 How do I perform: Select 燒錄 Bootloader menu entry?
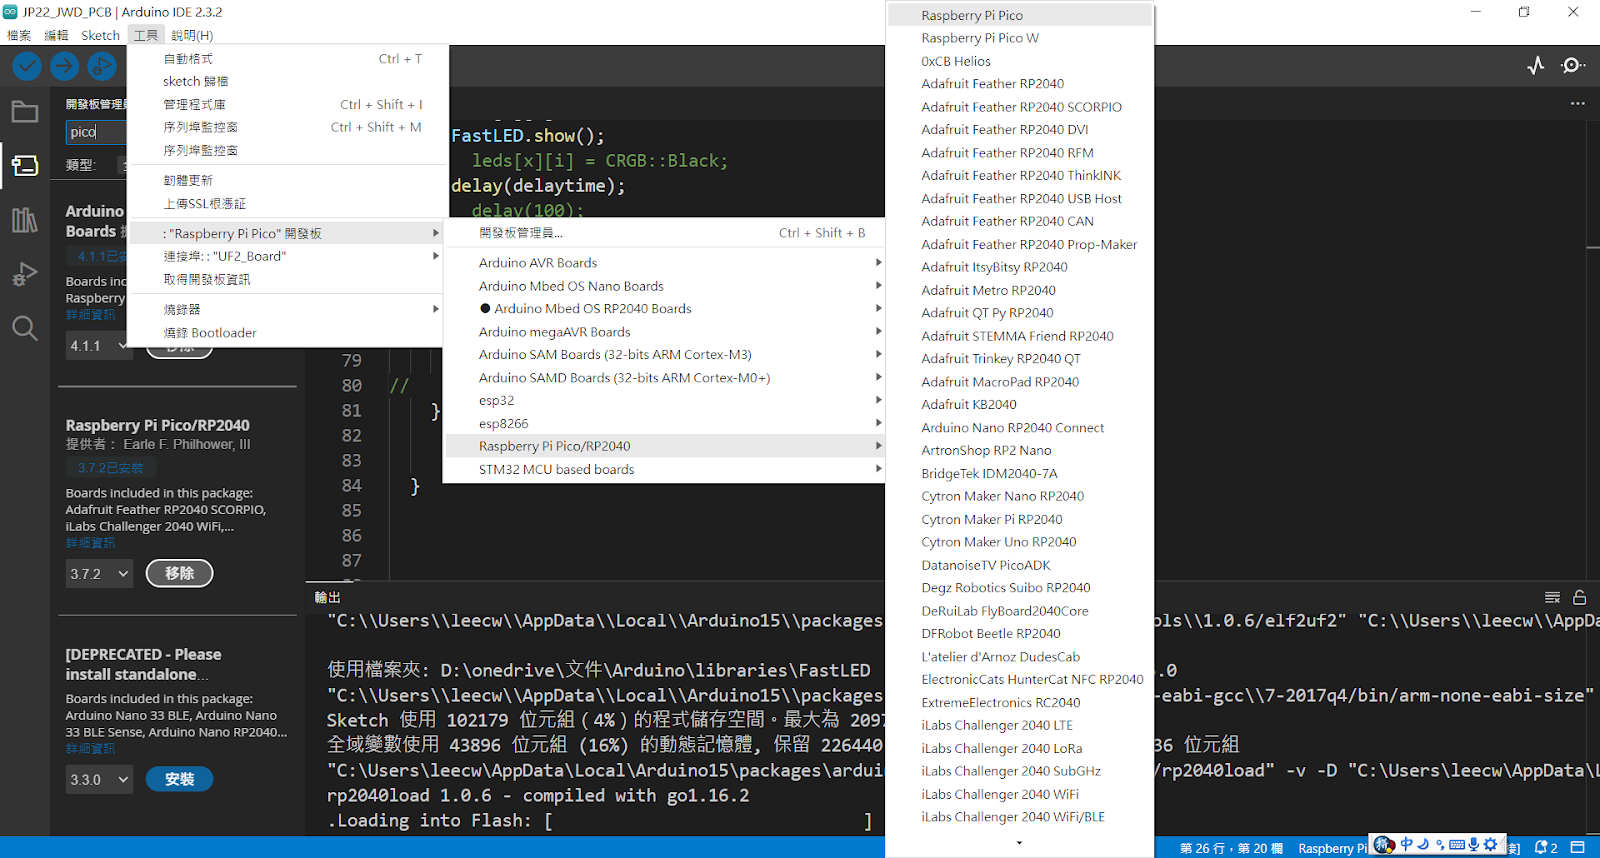point(285,332)
